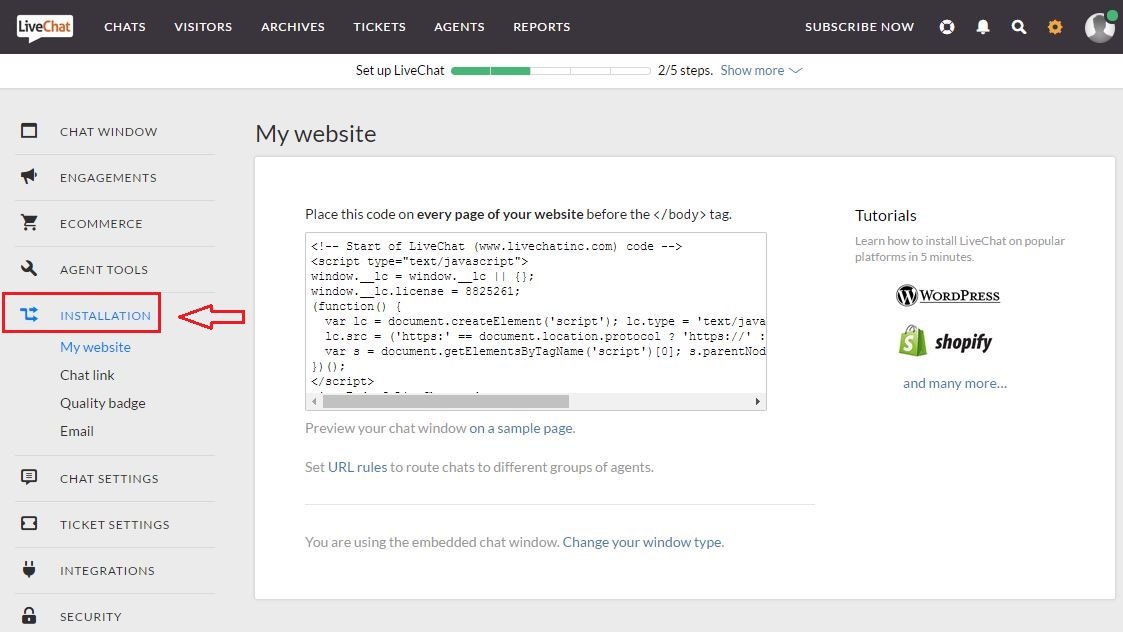Click the Set up LiveChat progress bar

[551, 71]
